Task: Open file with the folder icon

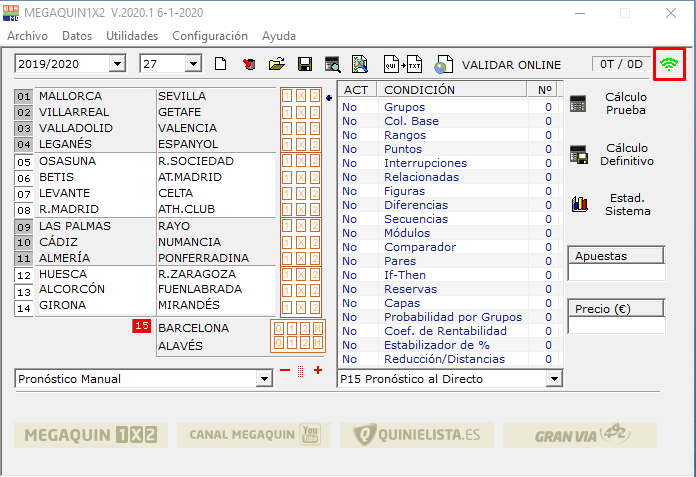Action: 277,64
